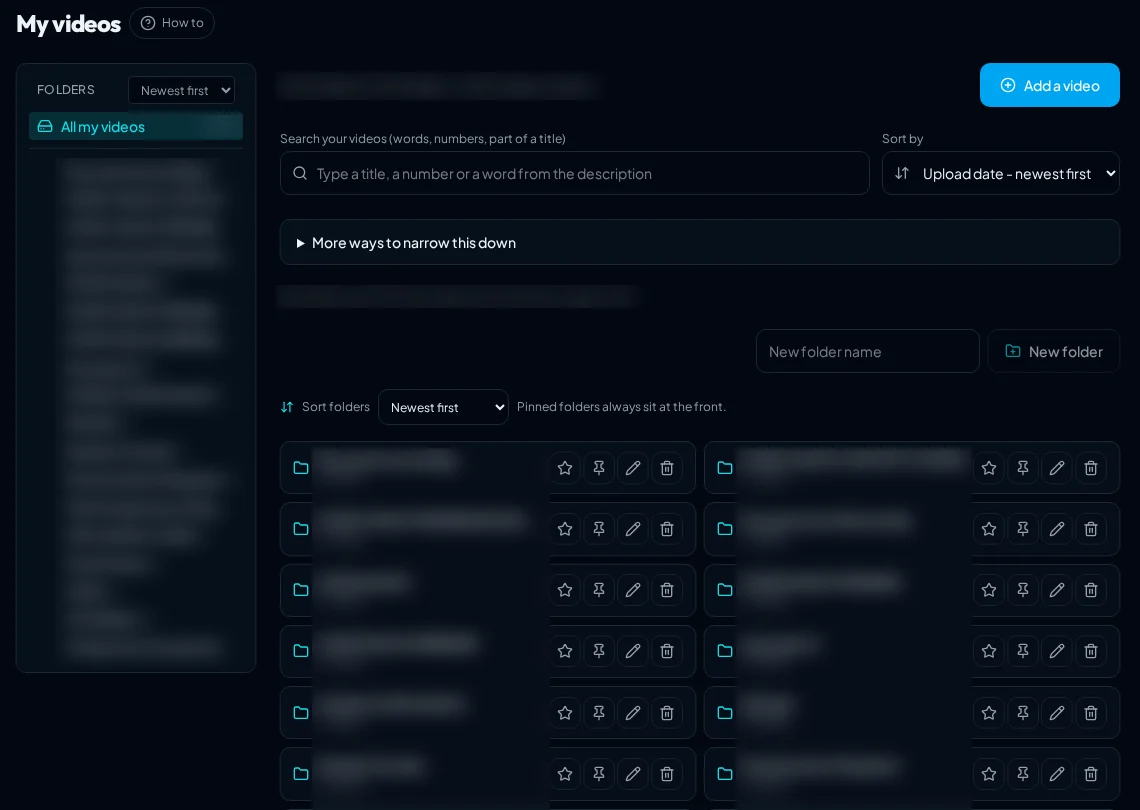Delete the second folder in right column
Viewport: 1140px width, 810px height.
click(x=1091, y=529)
